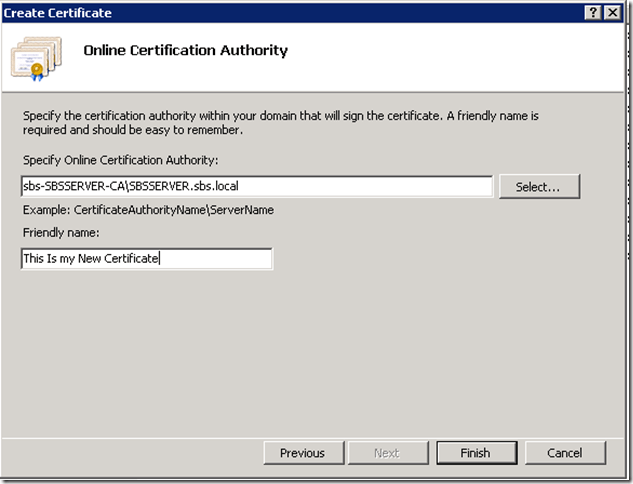633x484 pixels.
Task: Focus the Online Certification Authority text field
Action: point(256,186)
